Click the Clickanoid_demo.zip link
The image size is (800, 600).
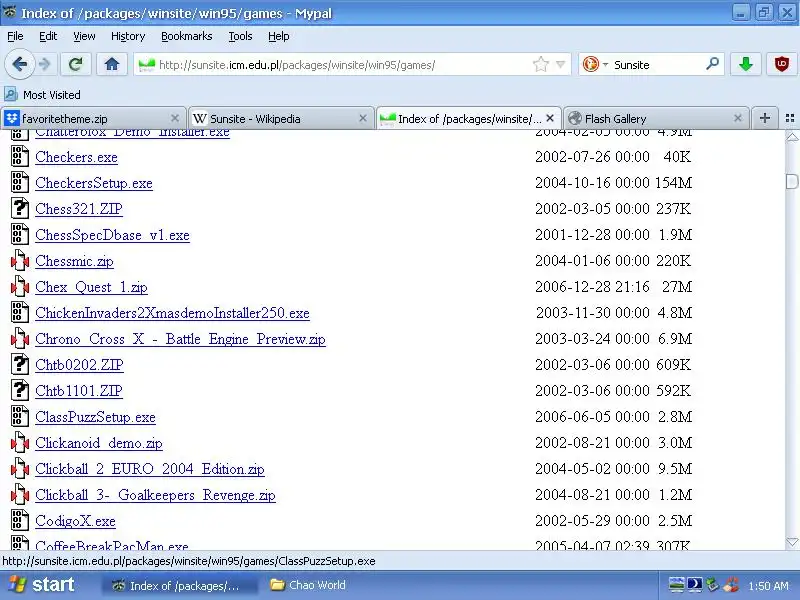(x=99, y=443)
